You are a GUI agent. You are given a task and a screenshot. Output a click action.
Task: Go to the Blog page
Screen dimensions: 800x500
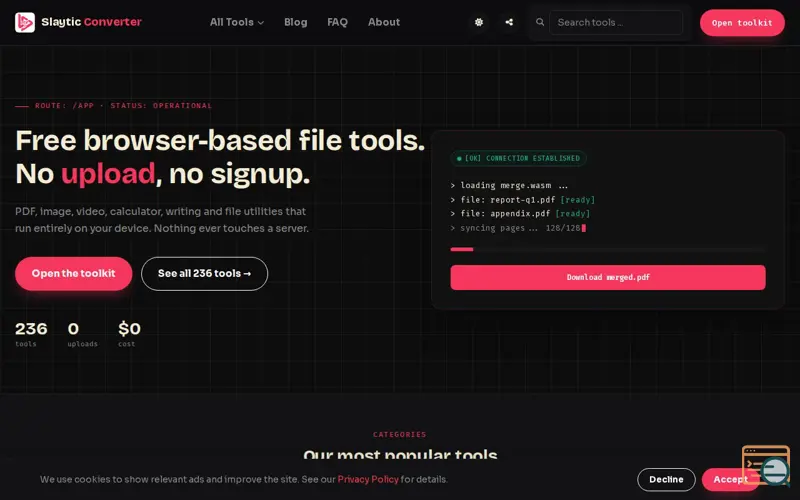point(295,22)
